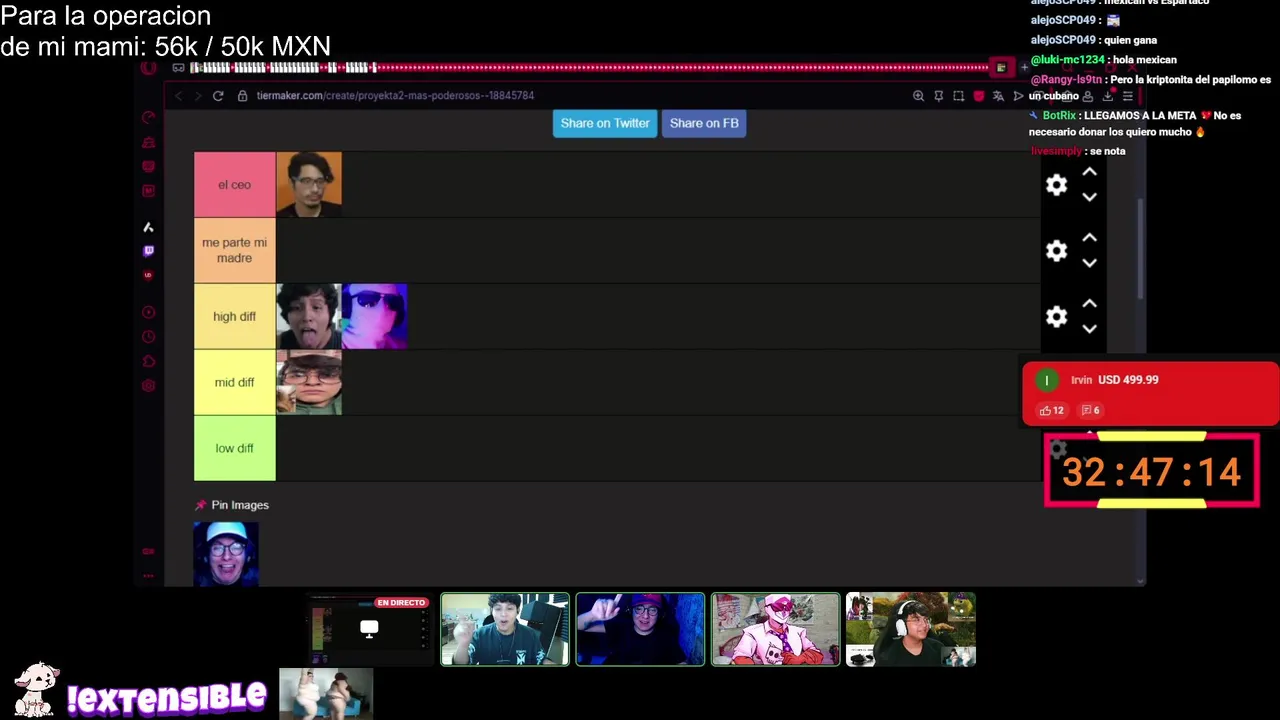Click the high diff tier label
Image resolution: width=1280 pixels, height=720 pixels.
click(x=234, y=317)
